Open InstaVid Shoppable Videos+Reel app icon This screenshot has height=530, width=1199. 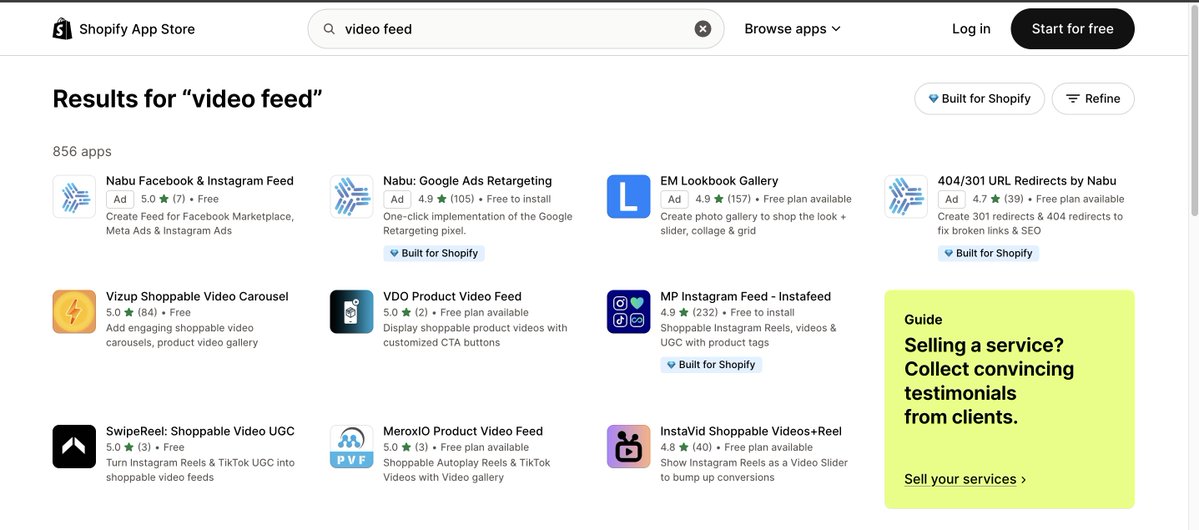click(629, 447)
